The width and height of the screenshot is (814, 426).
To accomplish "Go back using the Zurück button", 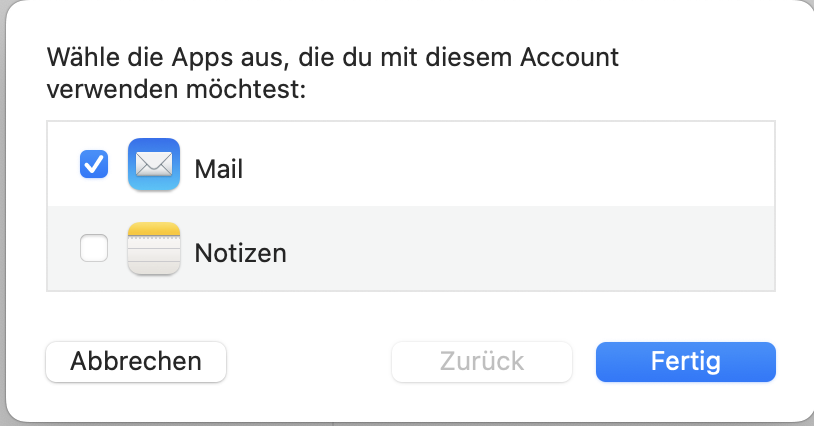I will pyautogui.click(x=482, y=361).
